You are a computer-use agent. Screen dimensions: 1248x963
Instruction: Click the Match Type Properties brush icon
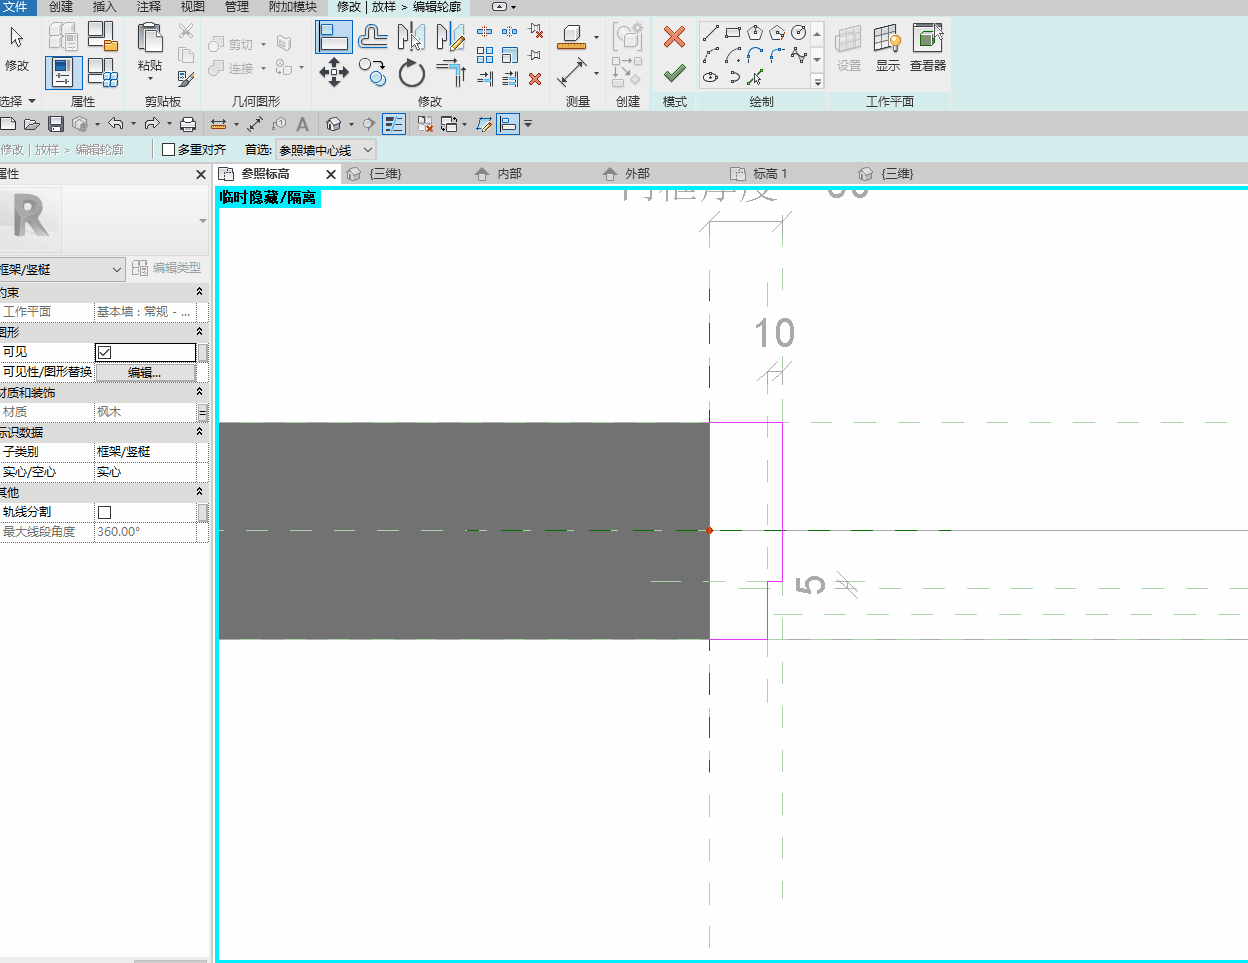(x=186, y=78)
